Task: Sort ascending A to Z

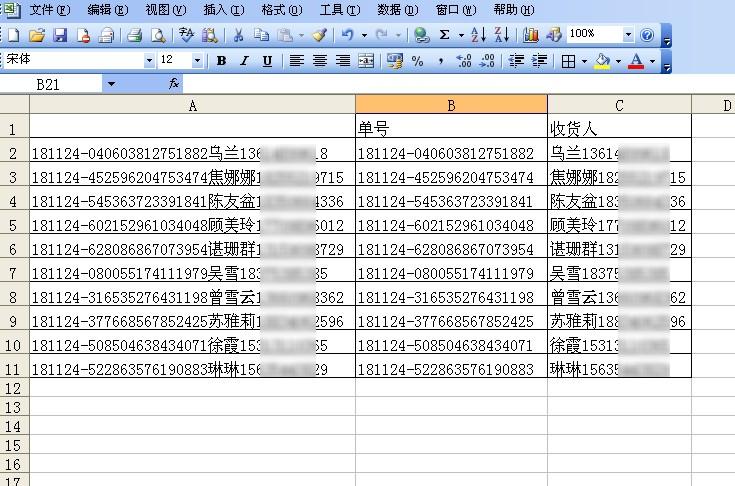Action: coord(478,35)
